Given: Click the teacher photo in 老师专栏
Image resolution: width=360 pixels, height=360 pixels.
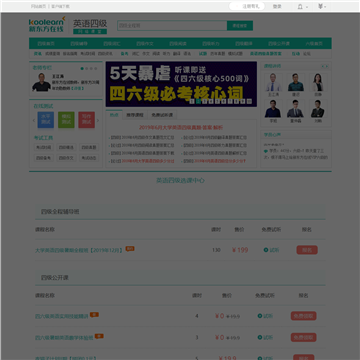Looking at the screenshot, I should 41,82.
